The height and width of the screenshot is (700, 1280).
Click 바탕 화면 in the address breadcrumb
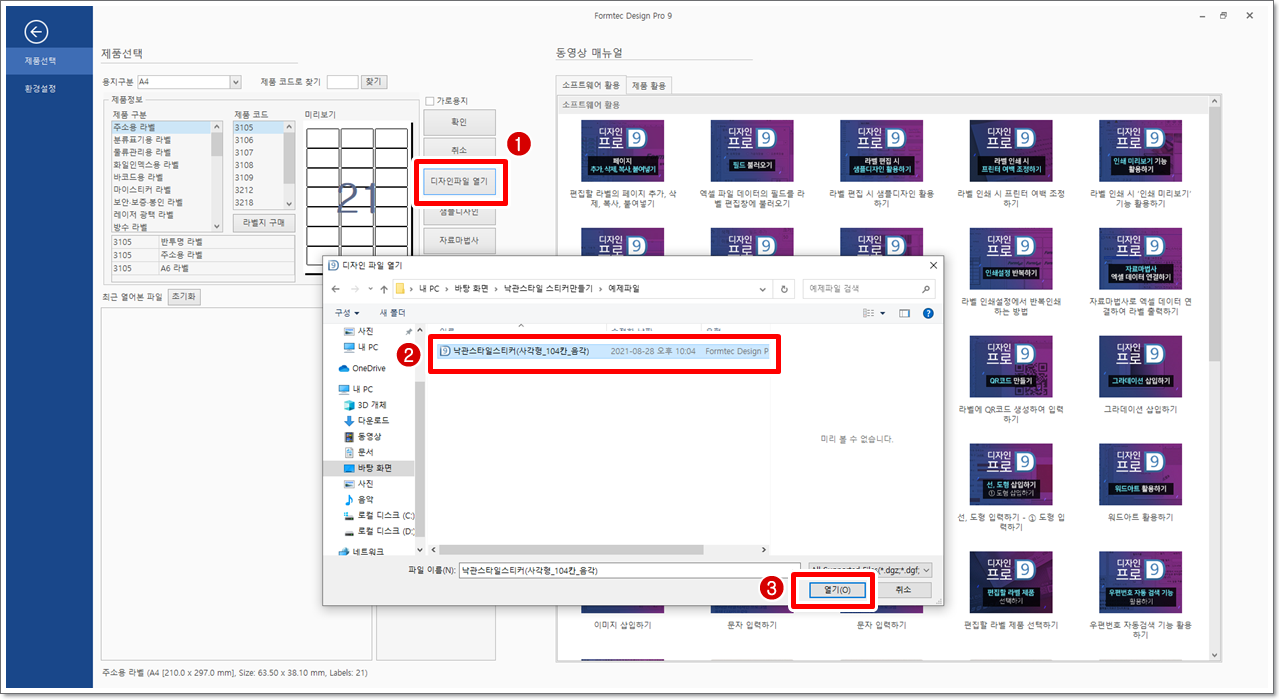coord(471,289)
